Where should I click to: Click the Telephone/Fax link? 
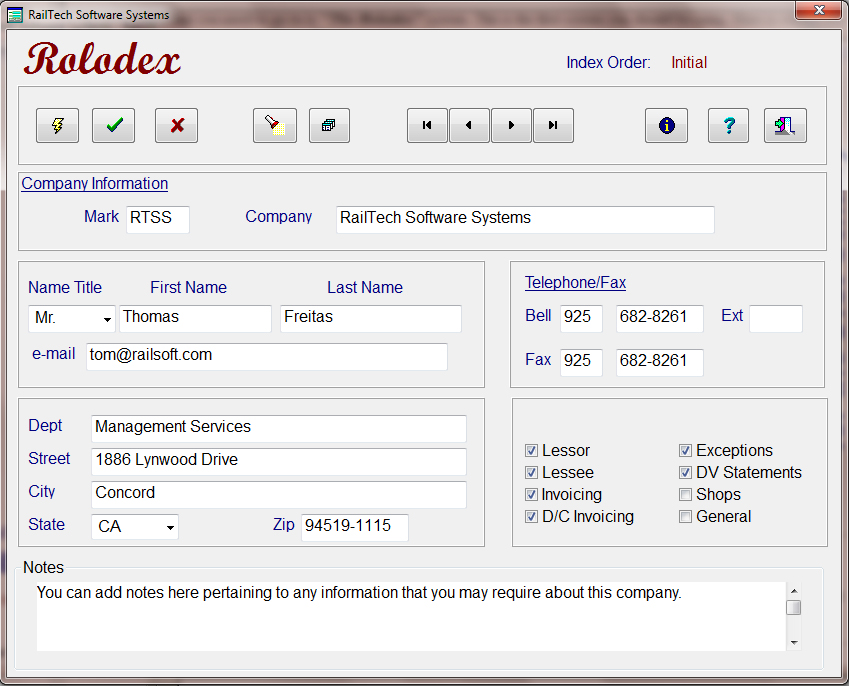click(x=575, y=283)
